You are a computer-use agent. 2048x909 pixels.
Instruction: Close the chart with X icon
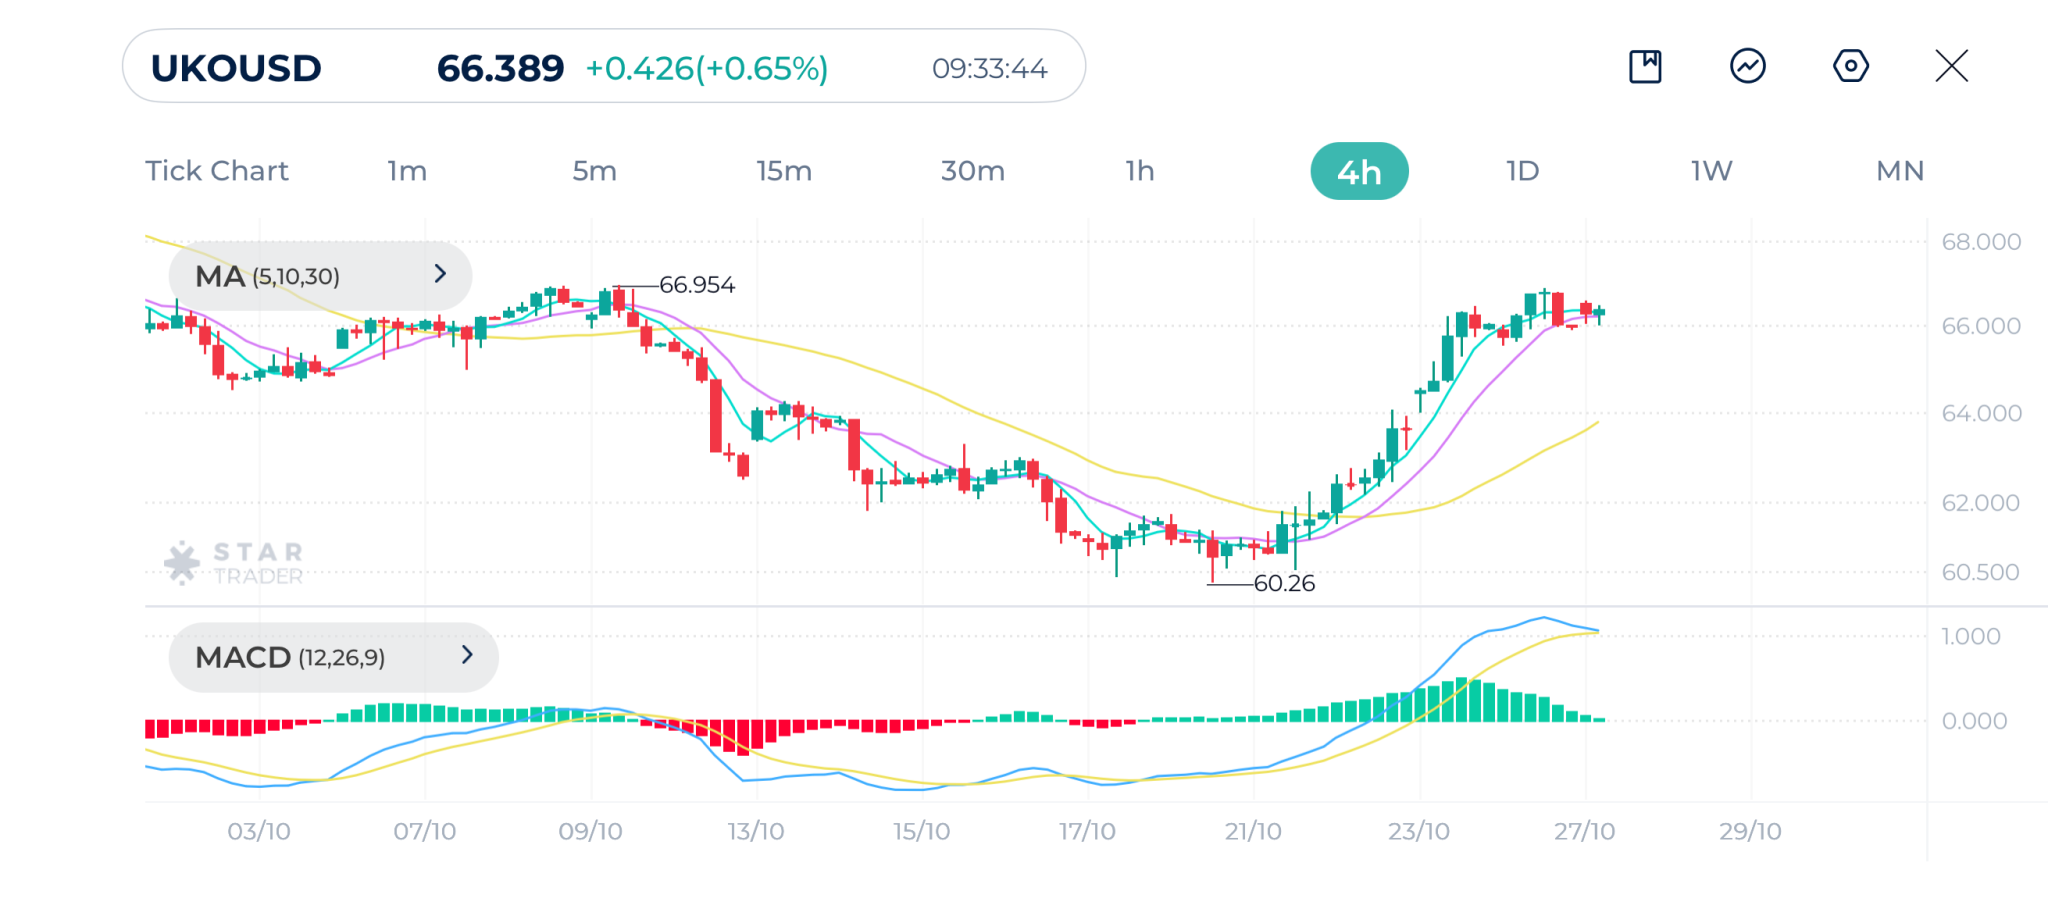coord(1951,67)
